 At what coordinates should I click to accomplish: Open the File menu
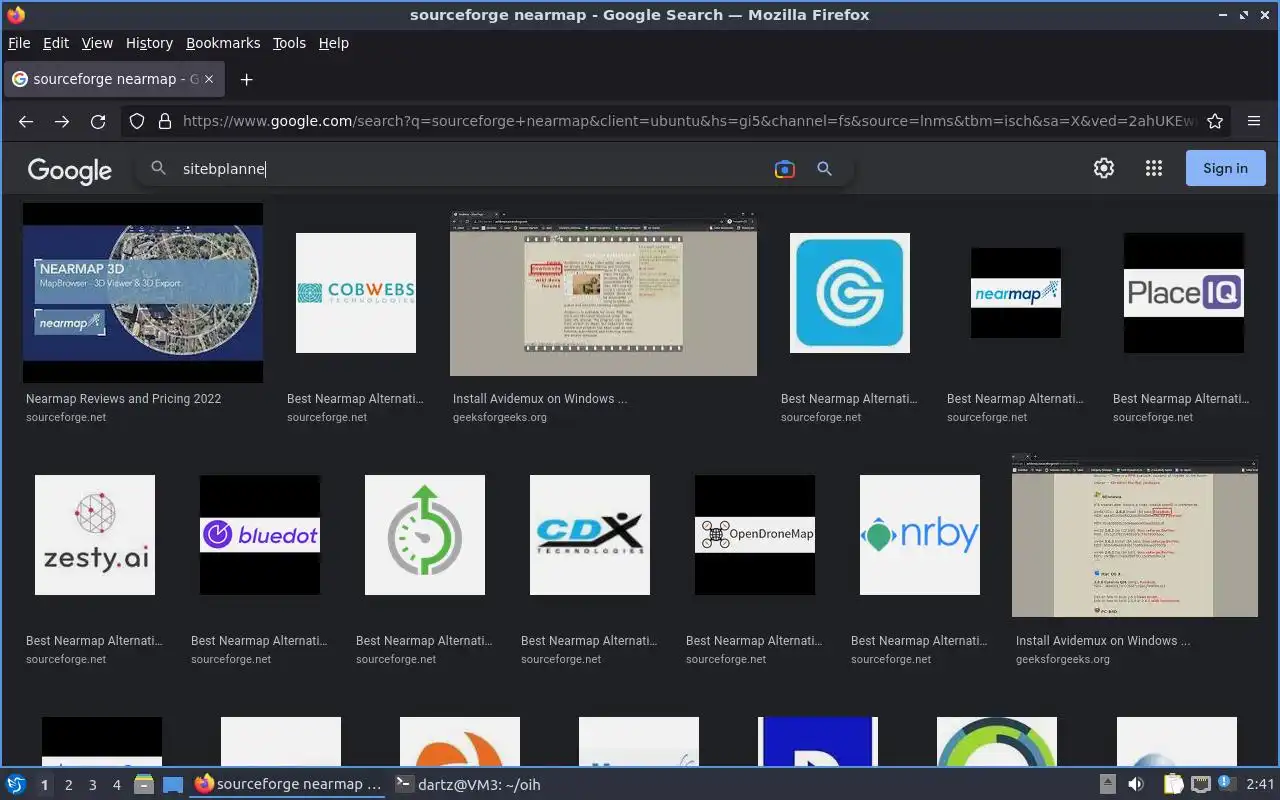click(x=19, y=43)
